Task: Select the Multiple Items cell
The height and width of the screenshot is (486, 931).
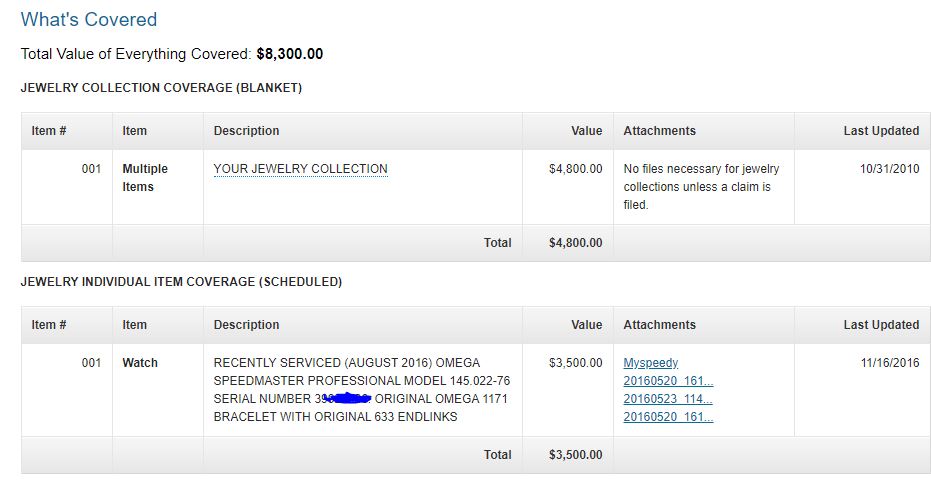Action: tap(145, 178)
